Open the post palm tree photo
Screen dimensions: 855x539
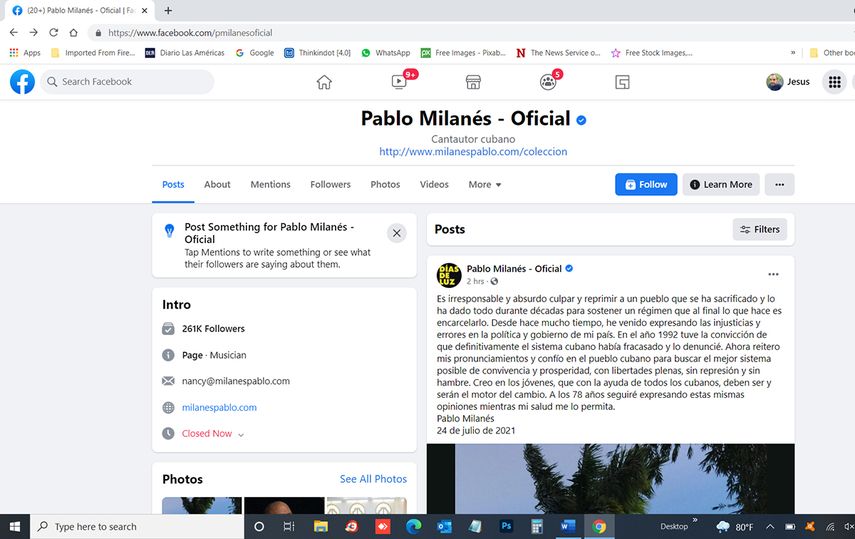pos(611,478)
